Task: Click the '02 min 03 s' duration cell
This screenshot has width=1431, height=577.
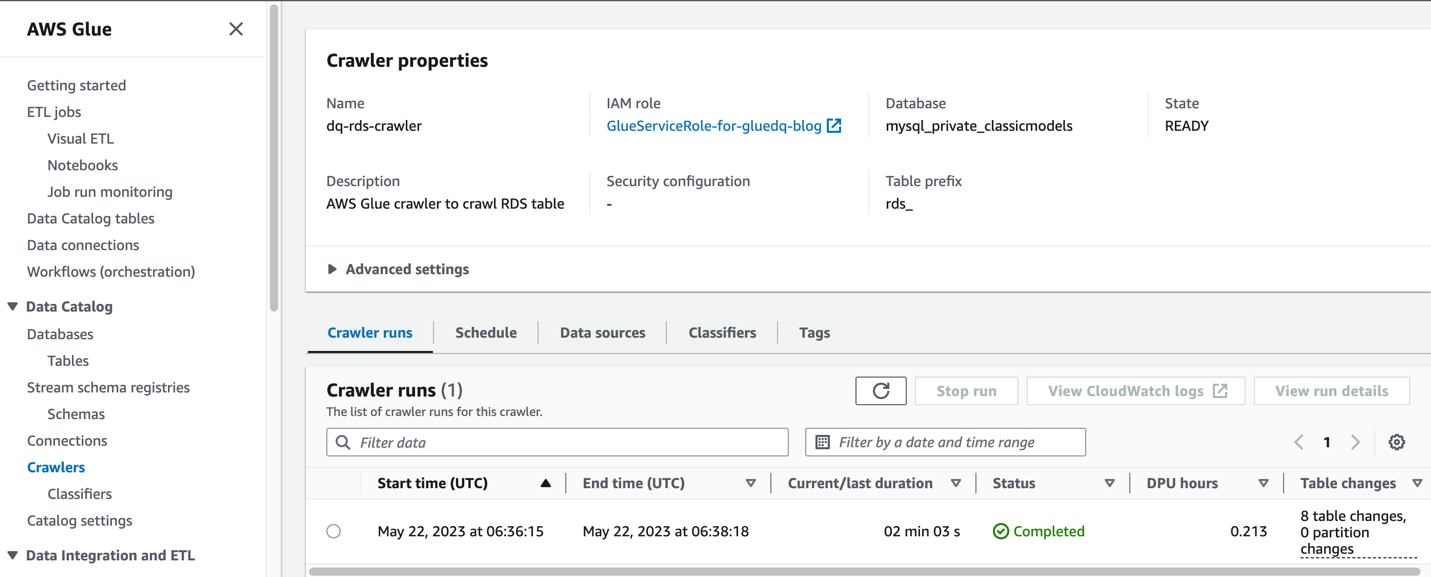Action: (x=922, y=531)
